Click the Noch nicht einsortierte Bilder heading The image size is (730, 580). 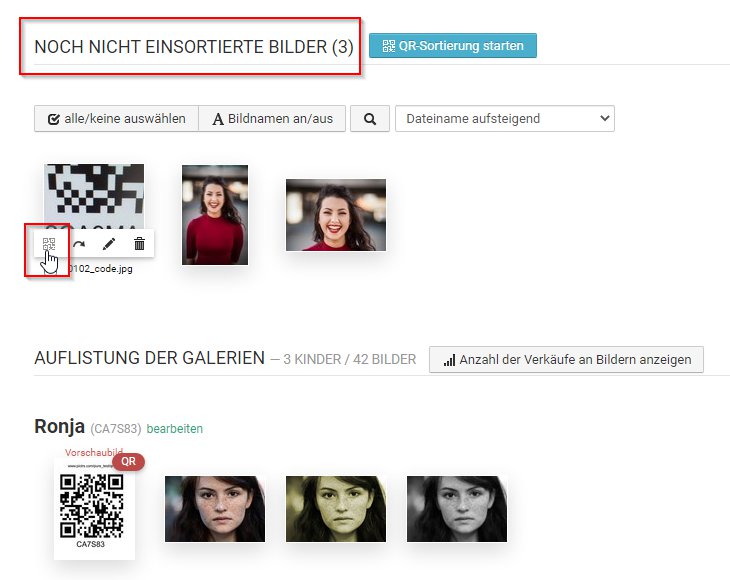tap(193, 47)
